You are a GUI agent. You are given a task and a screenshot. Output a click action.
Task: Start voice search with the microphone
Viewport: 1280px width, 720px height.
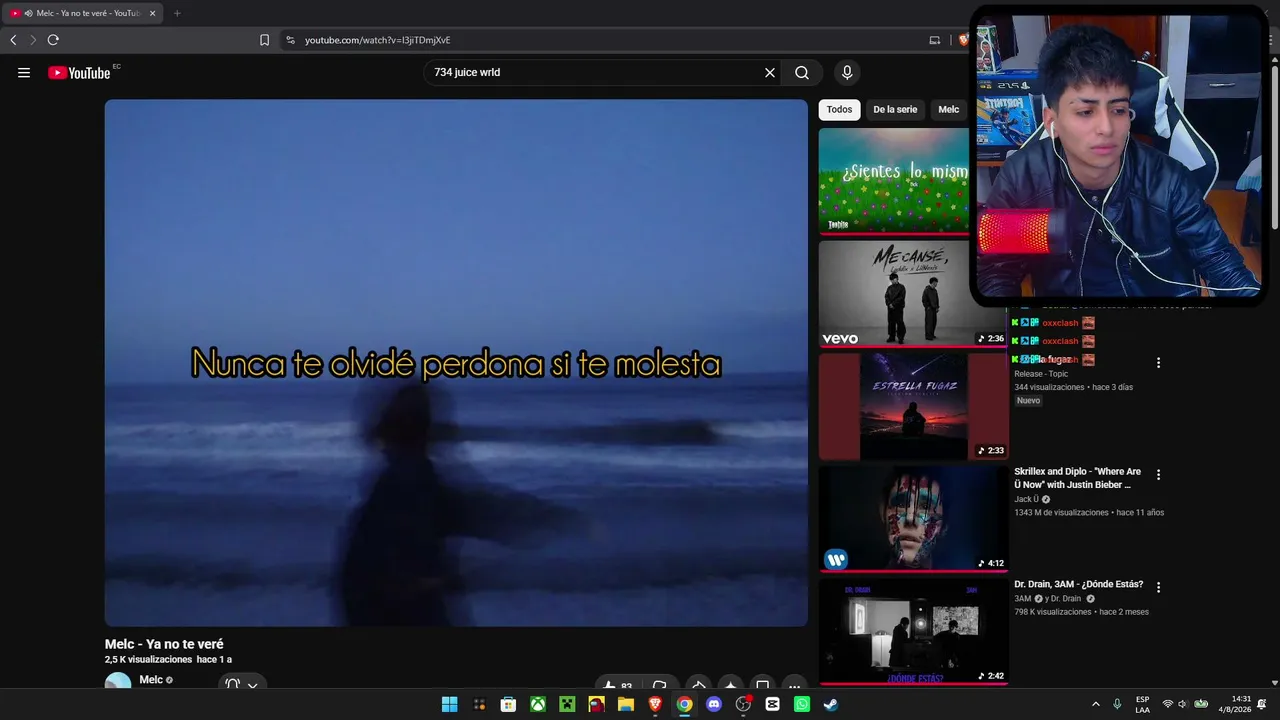click(847, 72)
